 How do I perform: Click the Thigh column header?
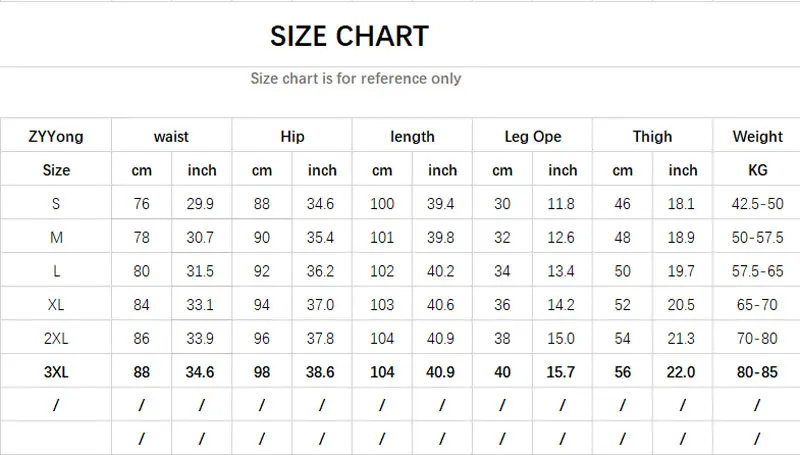click(x=652, y=137)
